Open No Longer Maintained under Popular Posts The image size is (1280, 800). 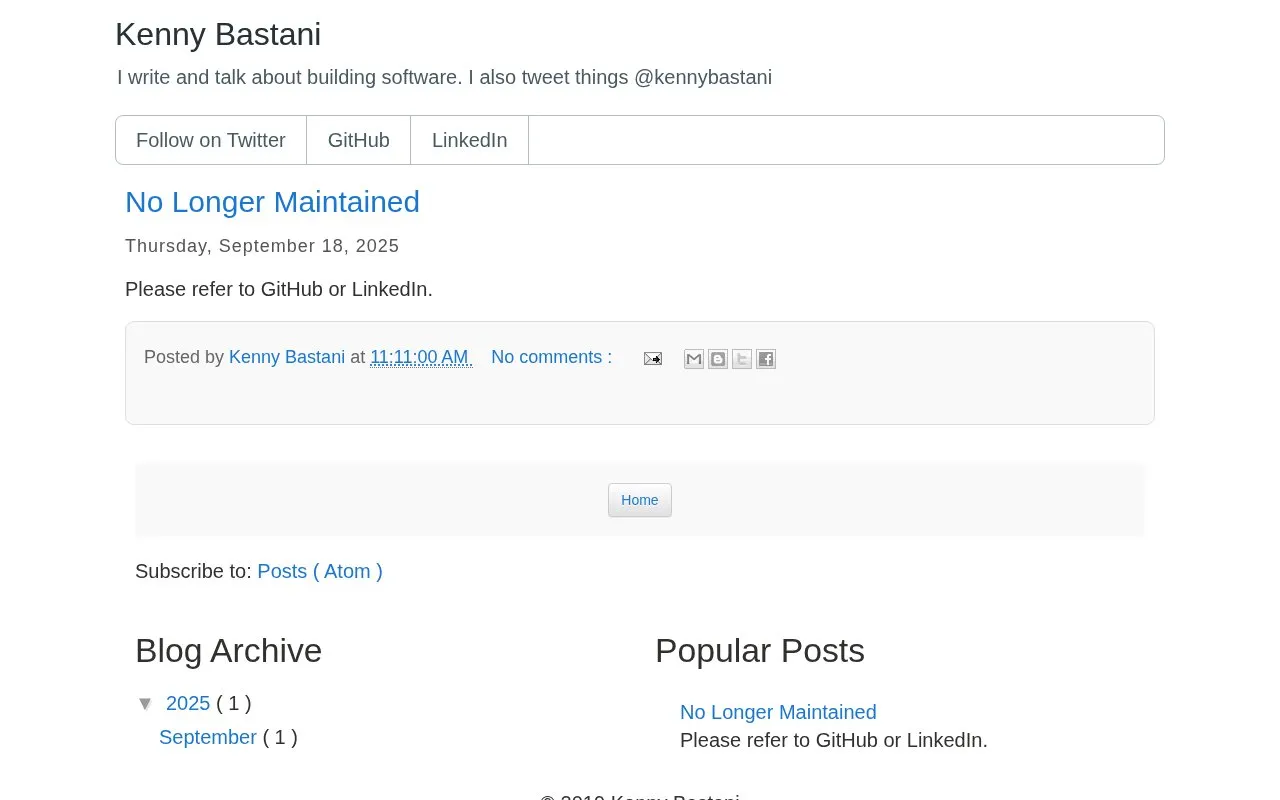coord(778,712)
